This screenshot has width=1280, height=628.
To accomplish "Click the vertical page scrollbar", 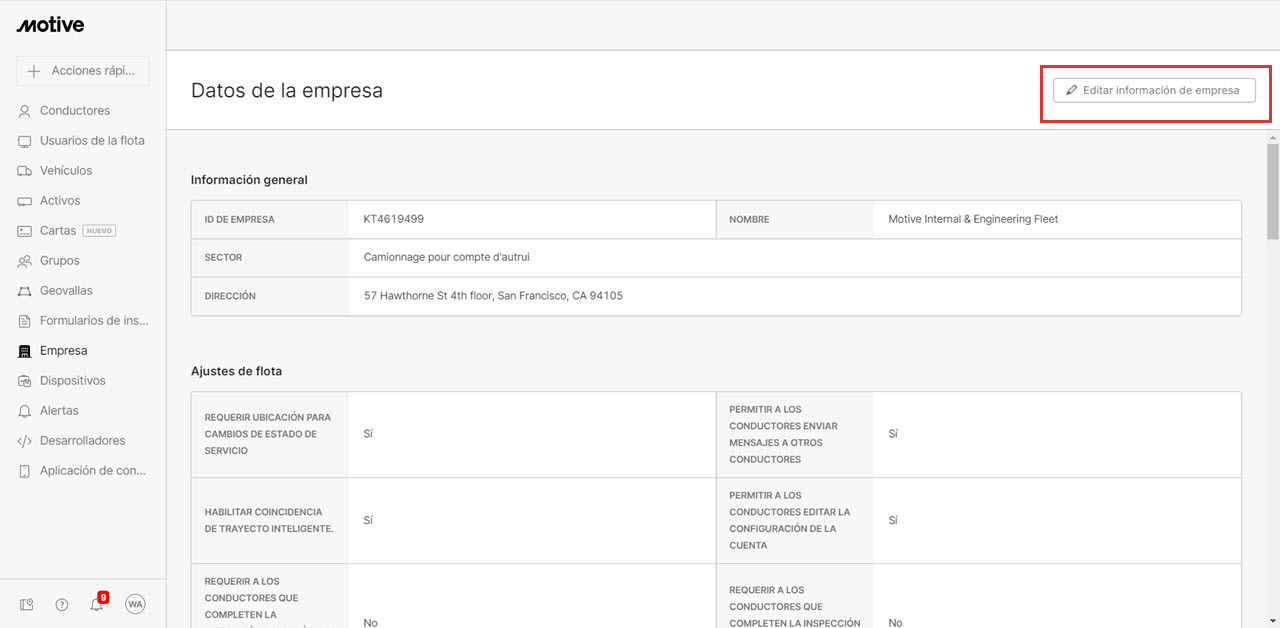I will pos(1272,190).
